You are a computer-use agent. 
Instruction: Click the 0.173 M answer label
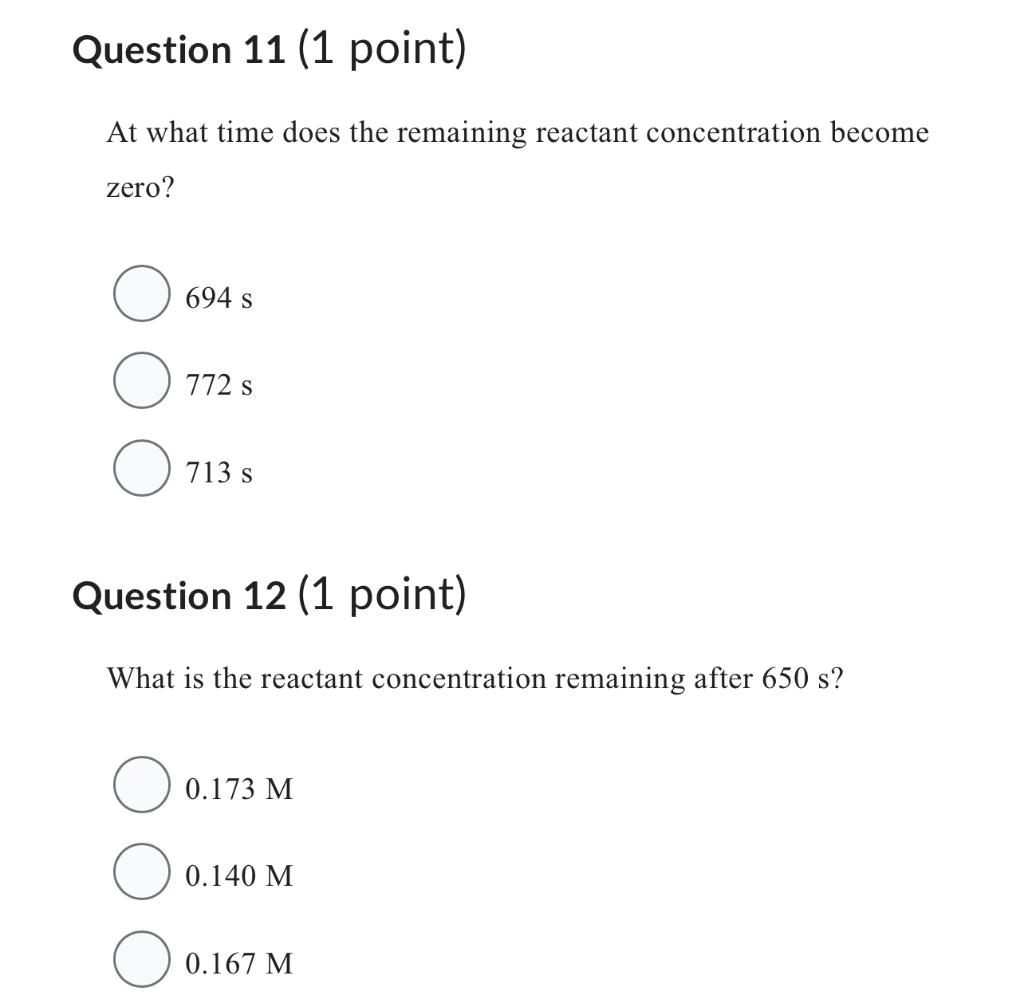[238, 790]
